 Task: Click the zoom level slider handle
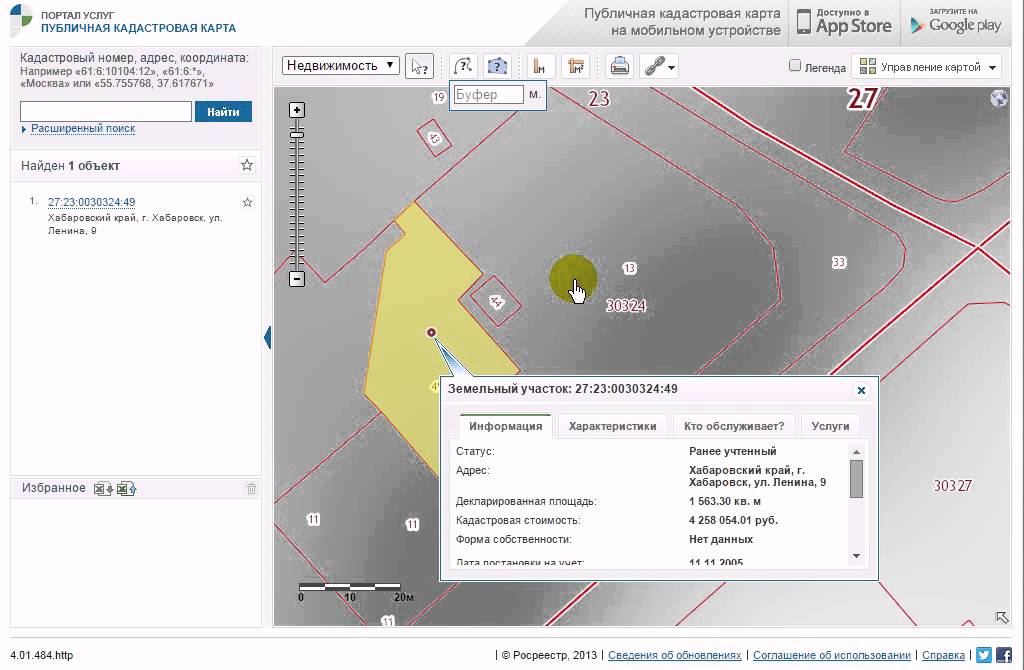tap(296, 134)
